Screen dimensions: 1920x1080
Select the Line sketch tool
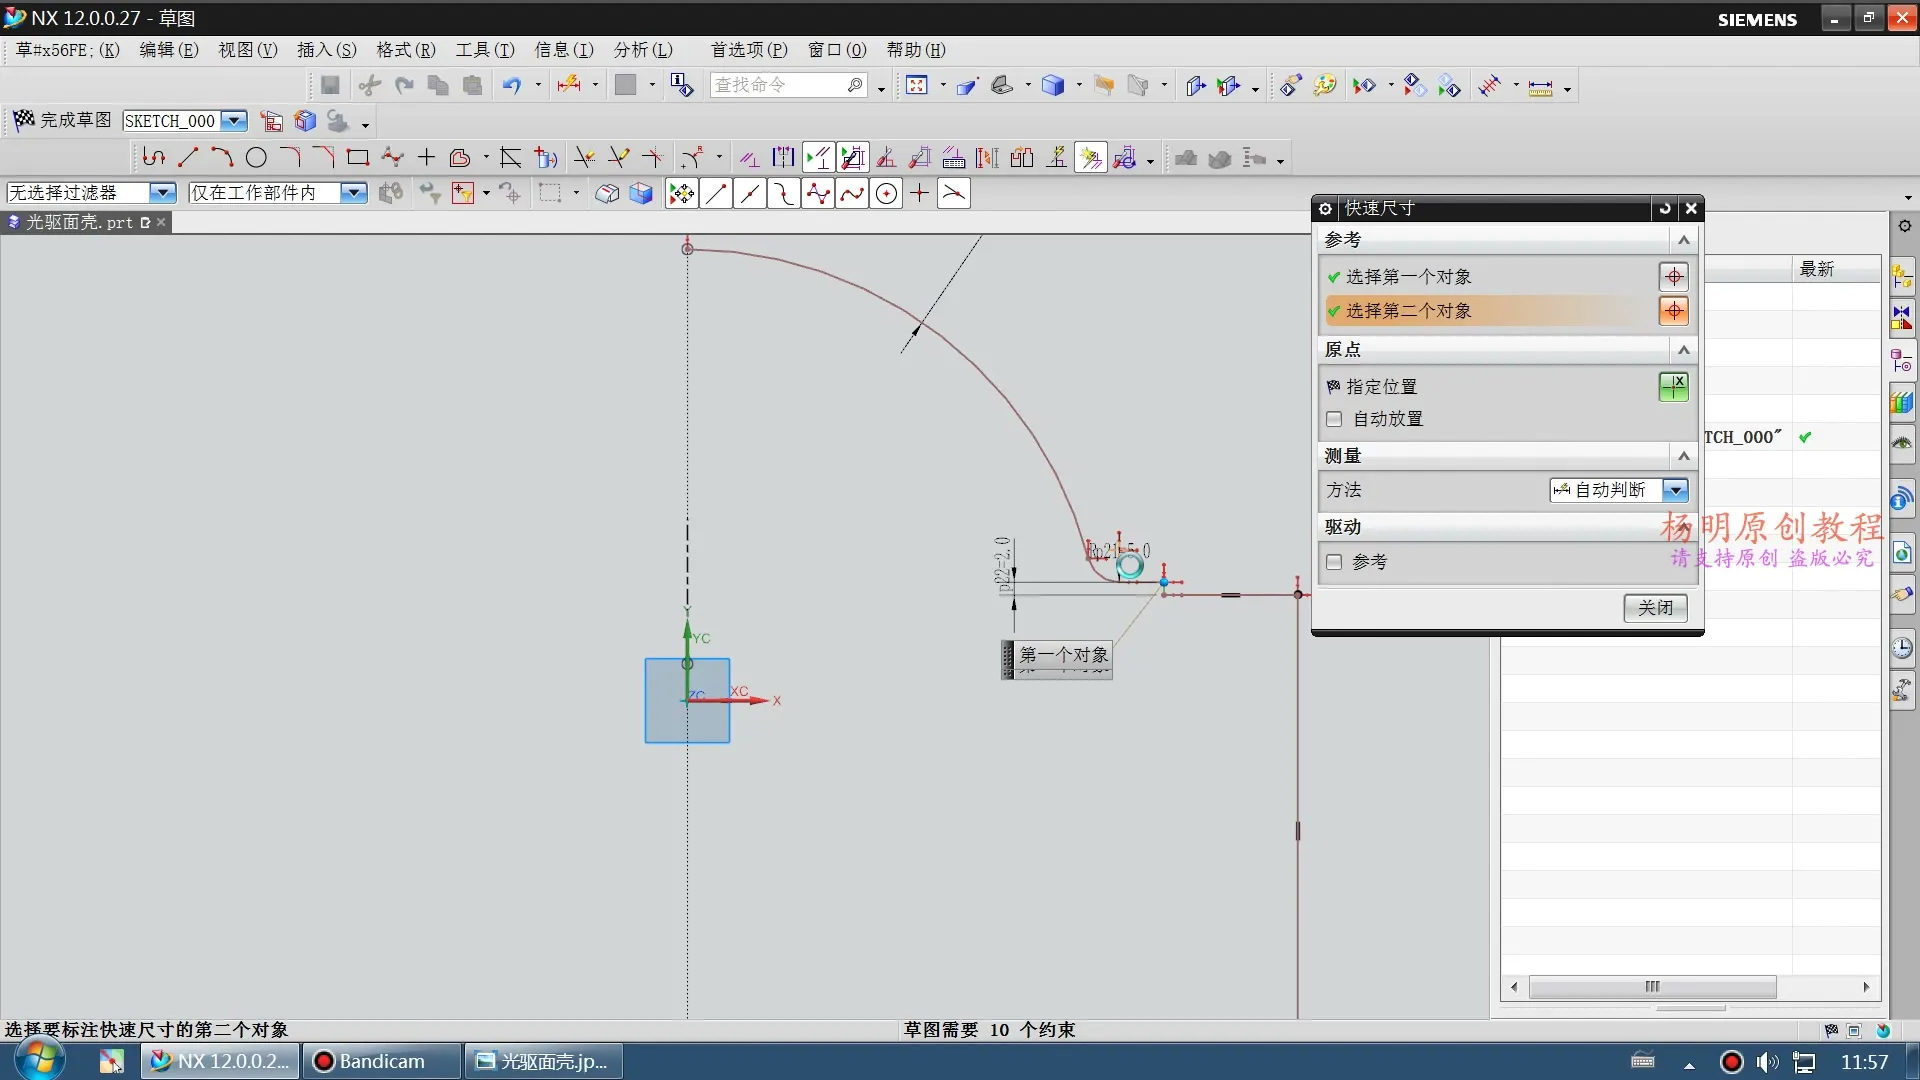tap(188, 157)
